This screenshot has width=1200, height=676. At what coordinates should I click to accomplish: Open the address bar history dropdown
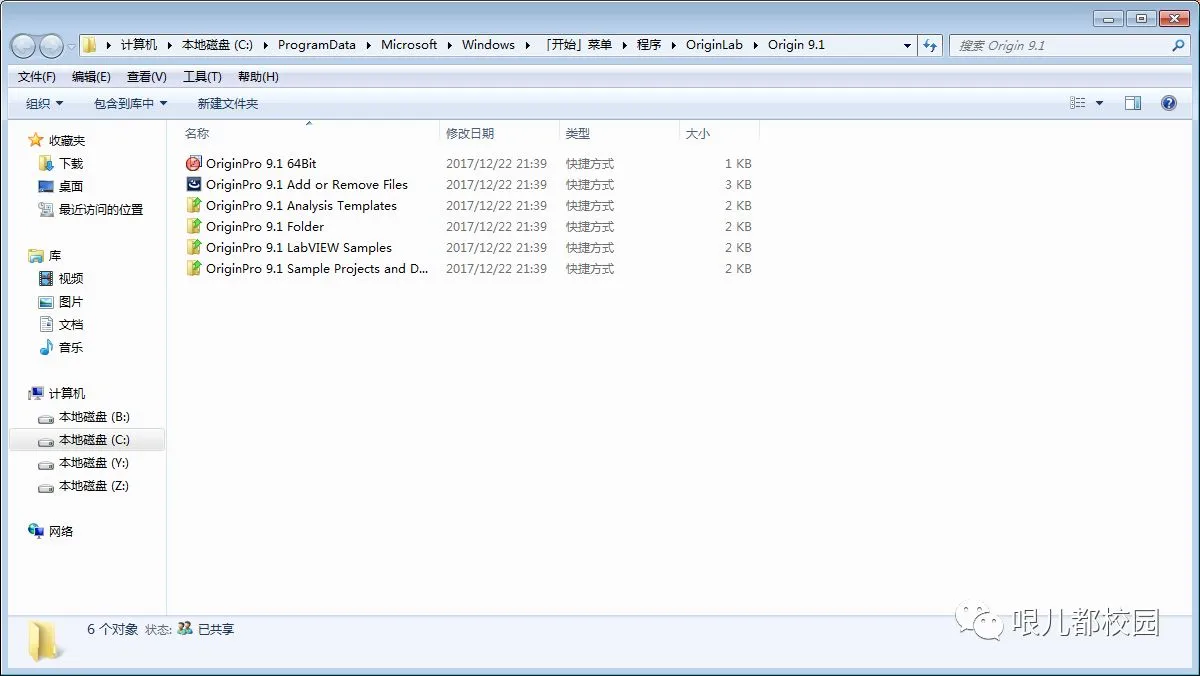tap(908, 45)
